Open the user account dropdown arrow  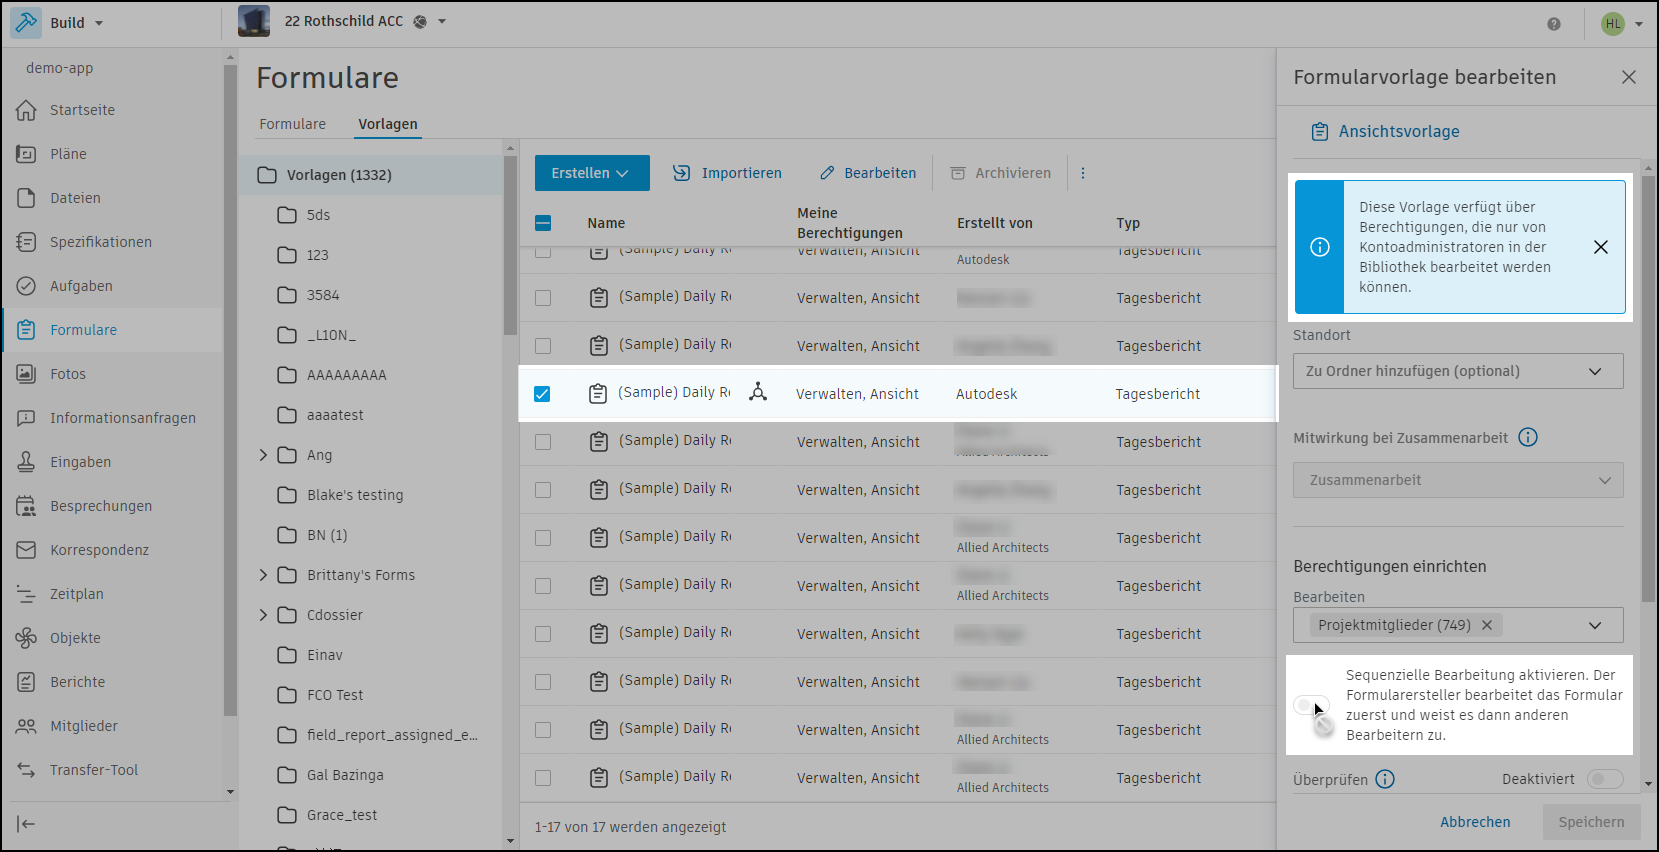pos(1639,24)
